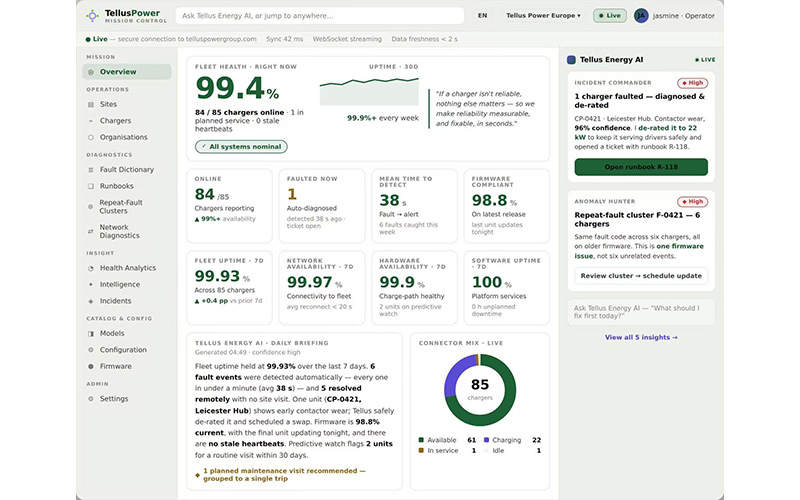Click the Overview sidebar icon
The width and height of the screenshot is (800, 500).
91,72
